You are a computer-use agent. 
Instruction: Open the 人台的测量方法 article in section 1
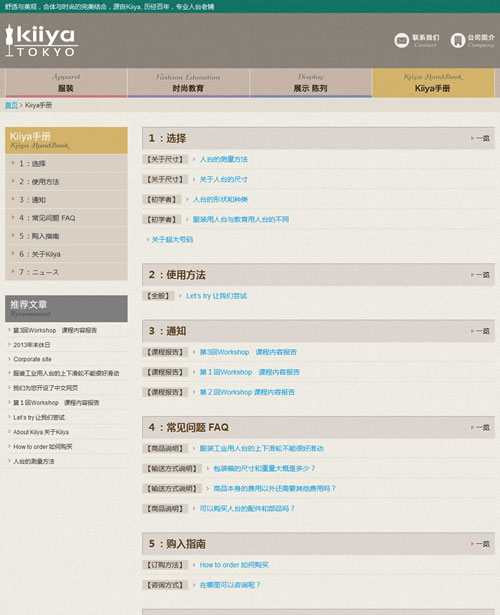pyautogui.click(x=224, y=159)
